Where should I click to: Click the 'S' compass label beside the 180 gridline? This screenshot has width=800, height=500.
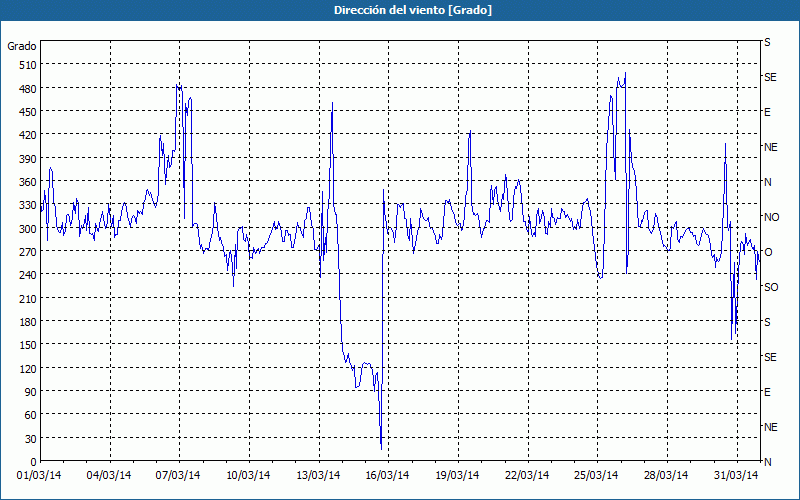pos(767,322)
